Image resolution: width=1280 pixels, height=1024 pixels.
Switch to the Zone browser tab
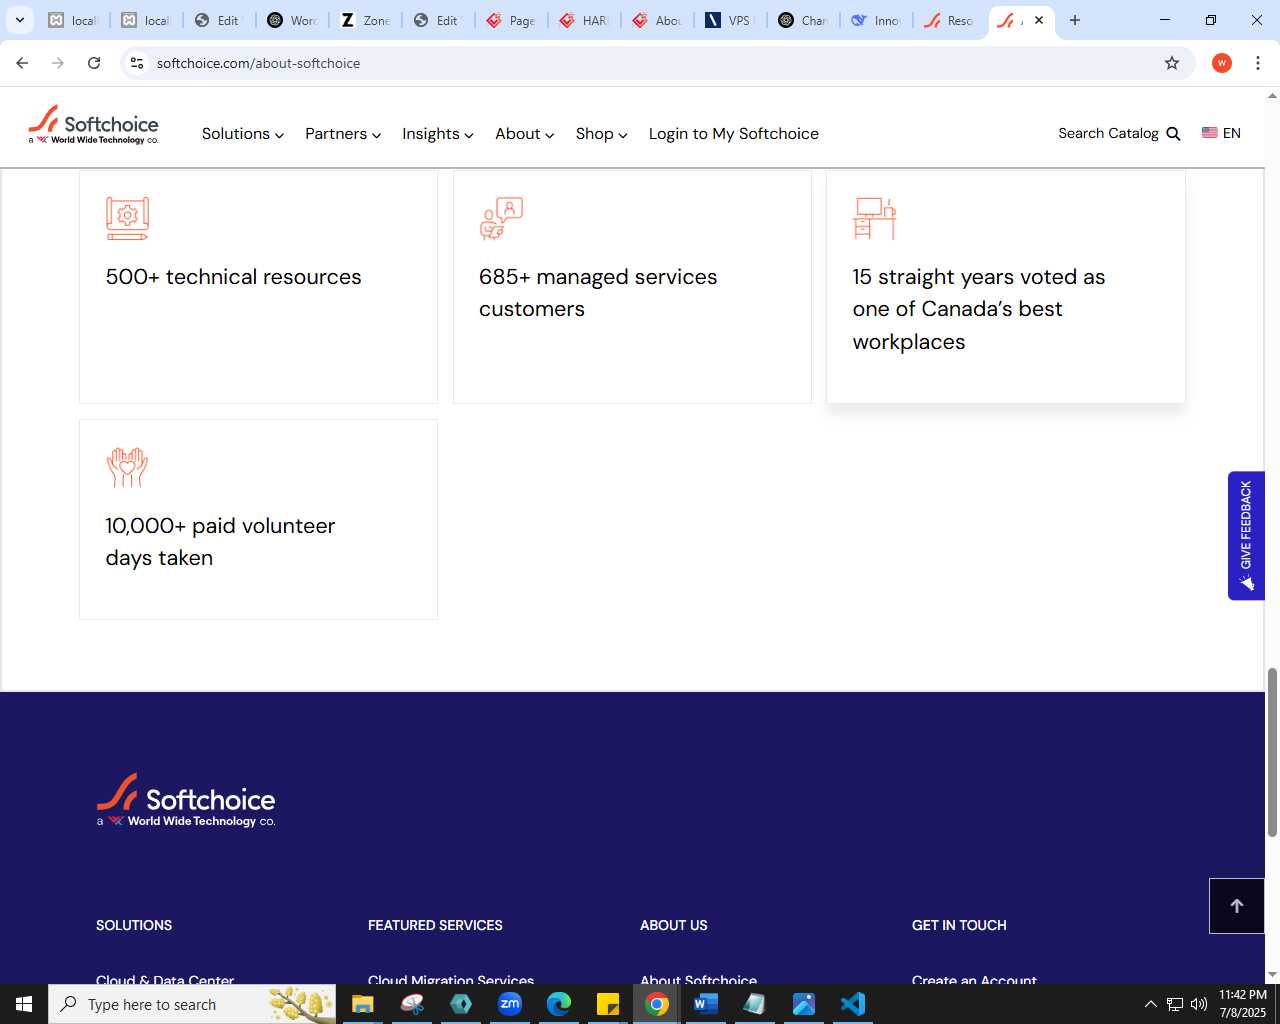[366, 20]
